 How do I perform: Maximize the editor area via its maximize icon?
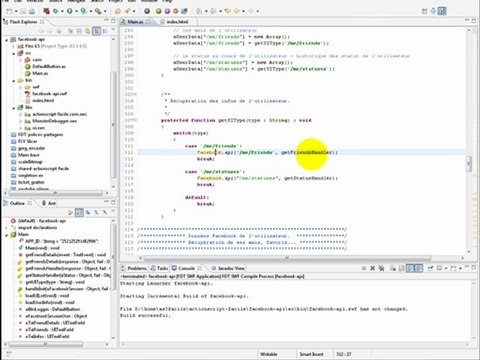point(474,21)
